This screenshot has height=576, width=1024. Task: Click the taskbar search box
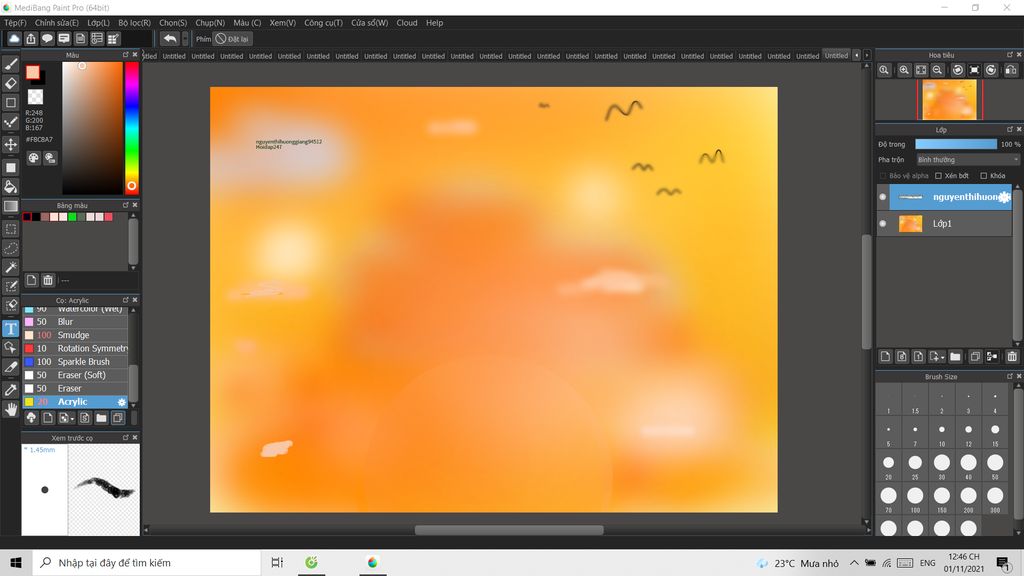coord(146,562)
